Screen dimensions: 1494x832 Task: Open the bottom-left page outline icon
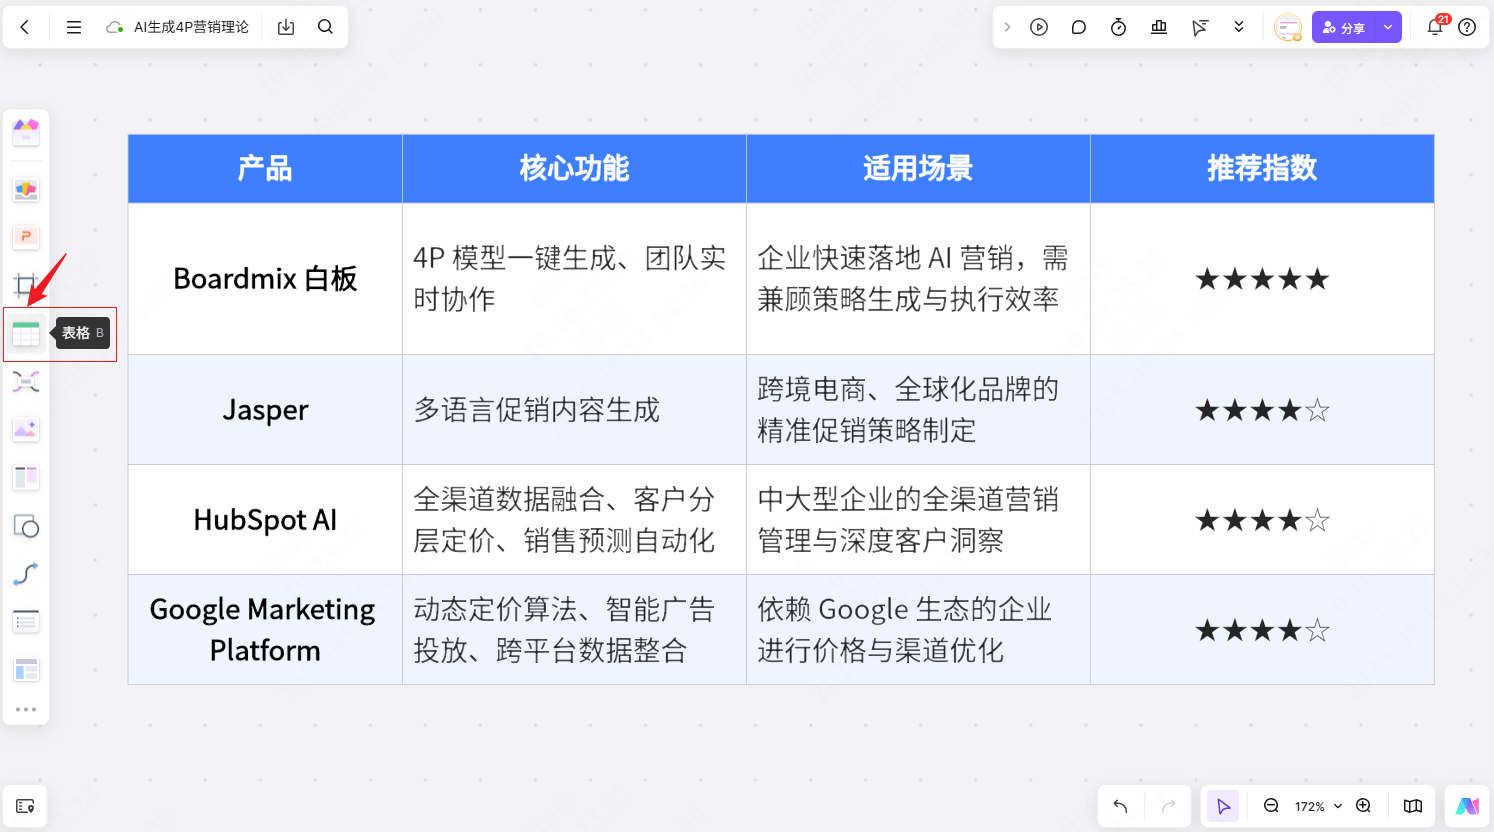click(x=26, y=806)
